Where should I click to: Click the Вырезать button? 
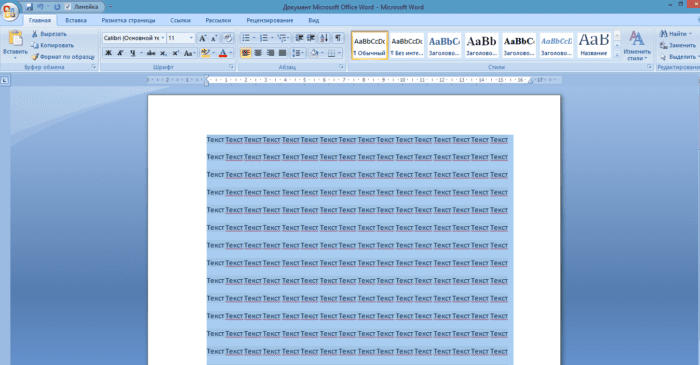49,34
